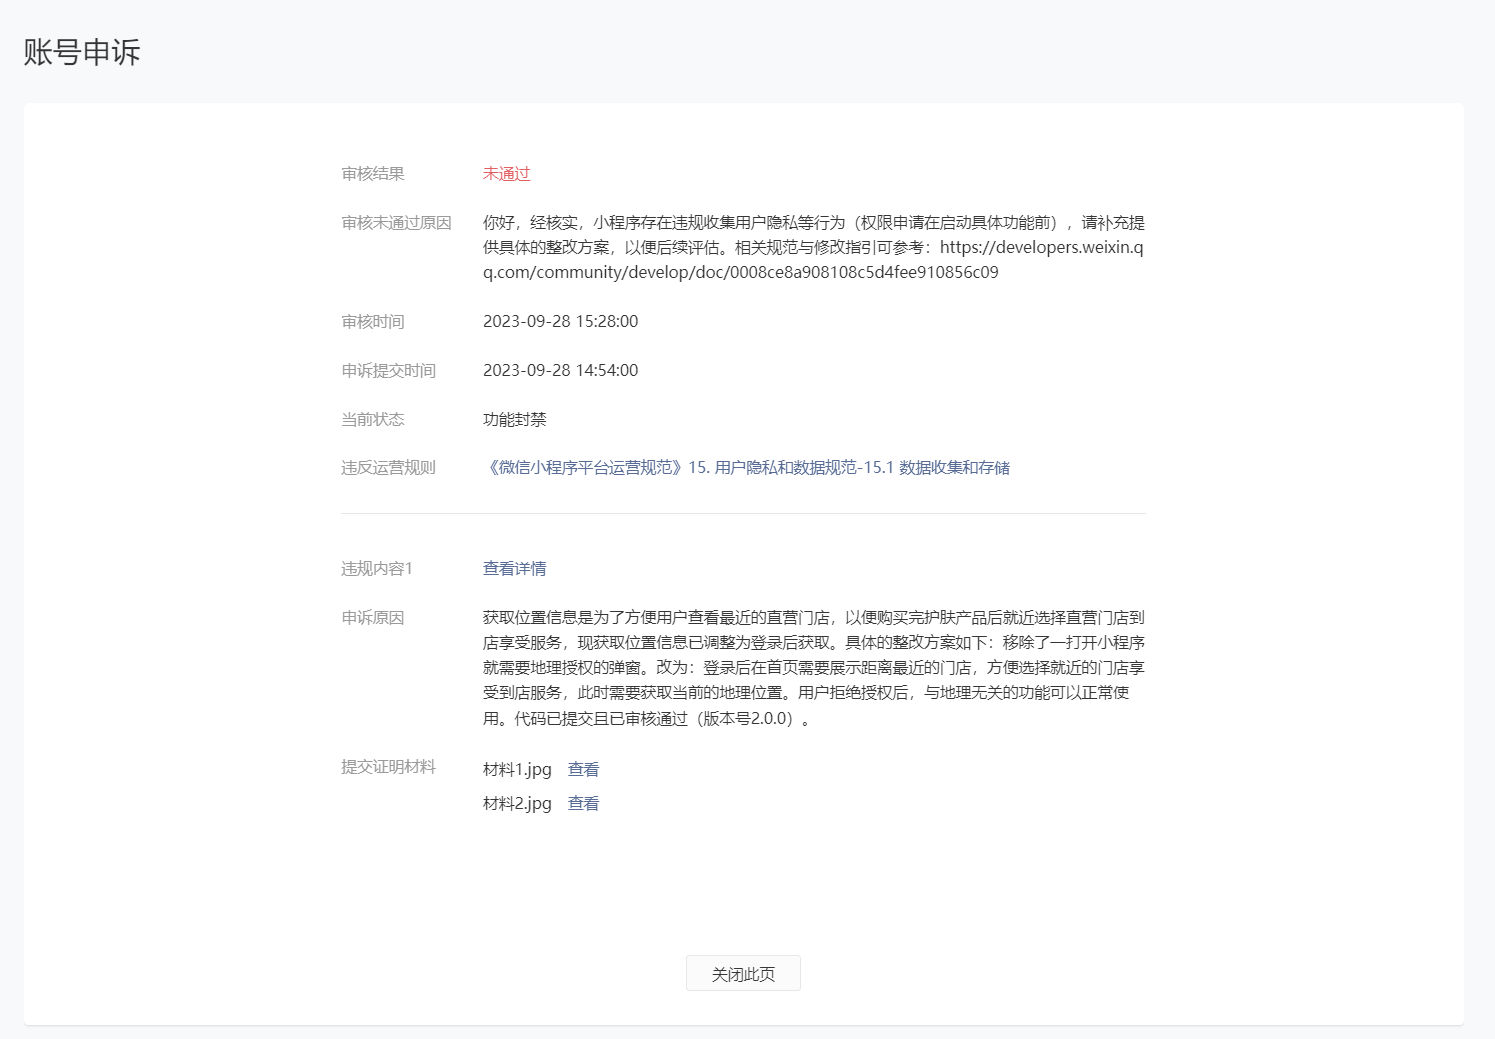Click the 关闭此页 button
This screenshot has width=1495, height=1039.
[743, 973]
